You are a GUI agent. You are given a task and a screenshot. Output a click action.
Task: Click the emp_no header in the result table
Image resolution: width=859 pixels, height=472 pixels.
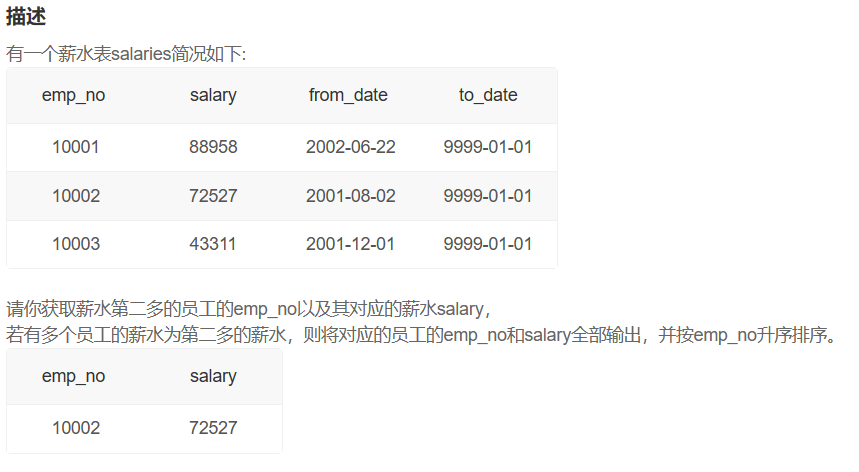pyautogui.click(x=74, y=377)
